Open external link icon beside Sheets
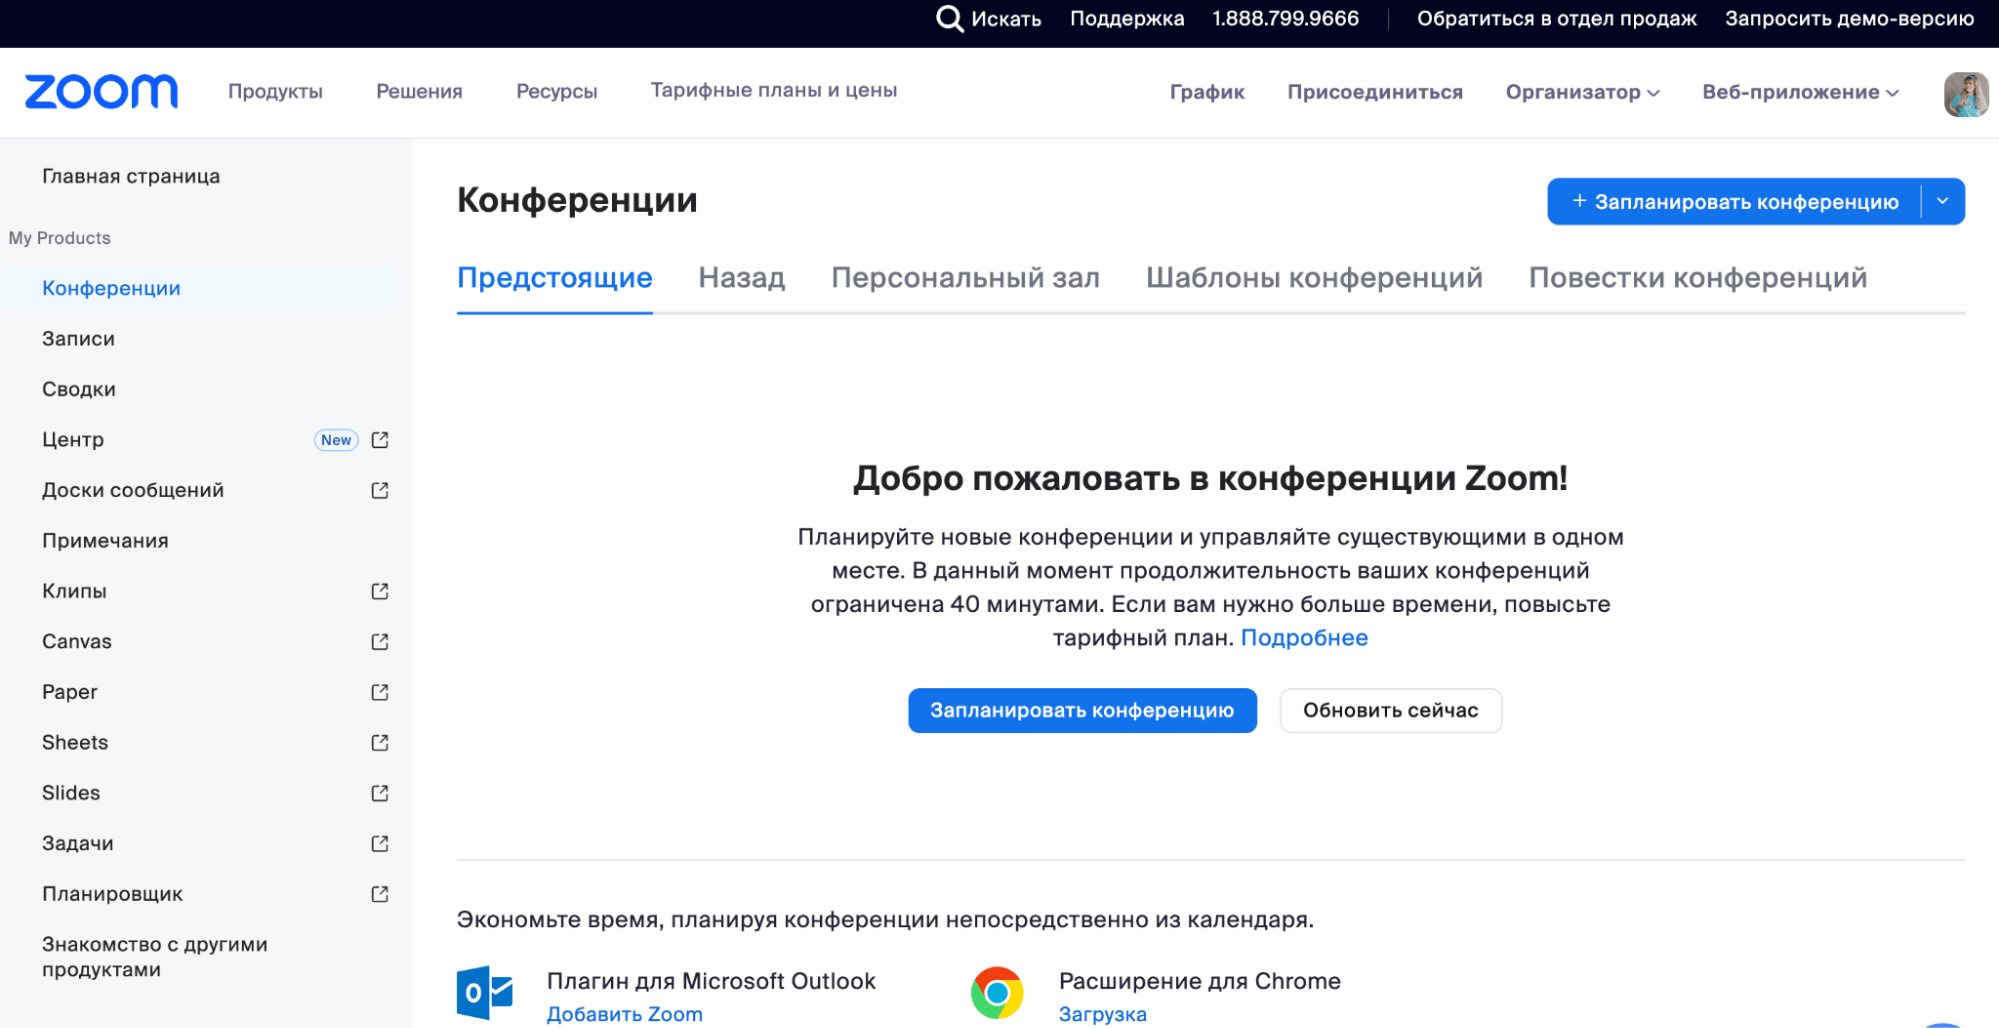1999x1028 pixels. (380, 742)
